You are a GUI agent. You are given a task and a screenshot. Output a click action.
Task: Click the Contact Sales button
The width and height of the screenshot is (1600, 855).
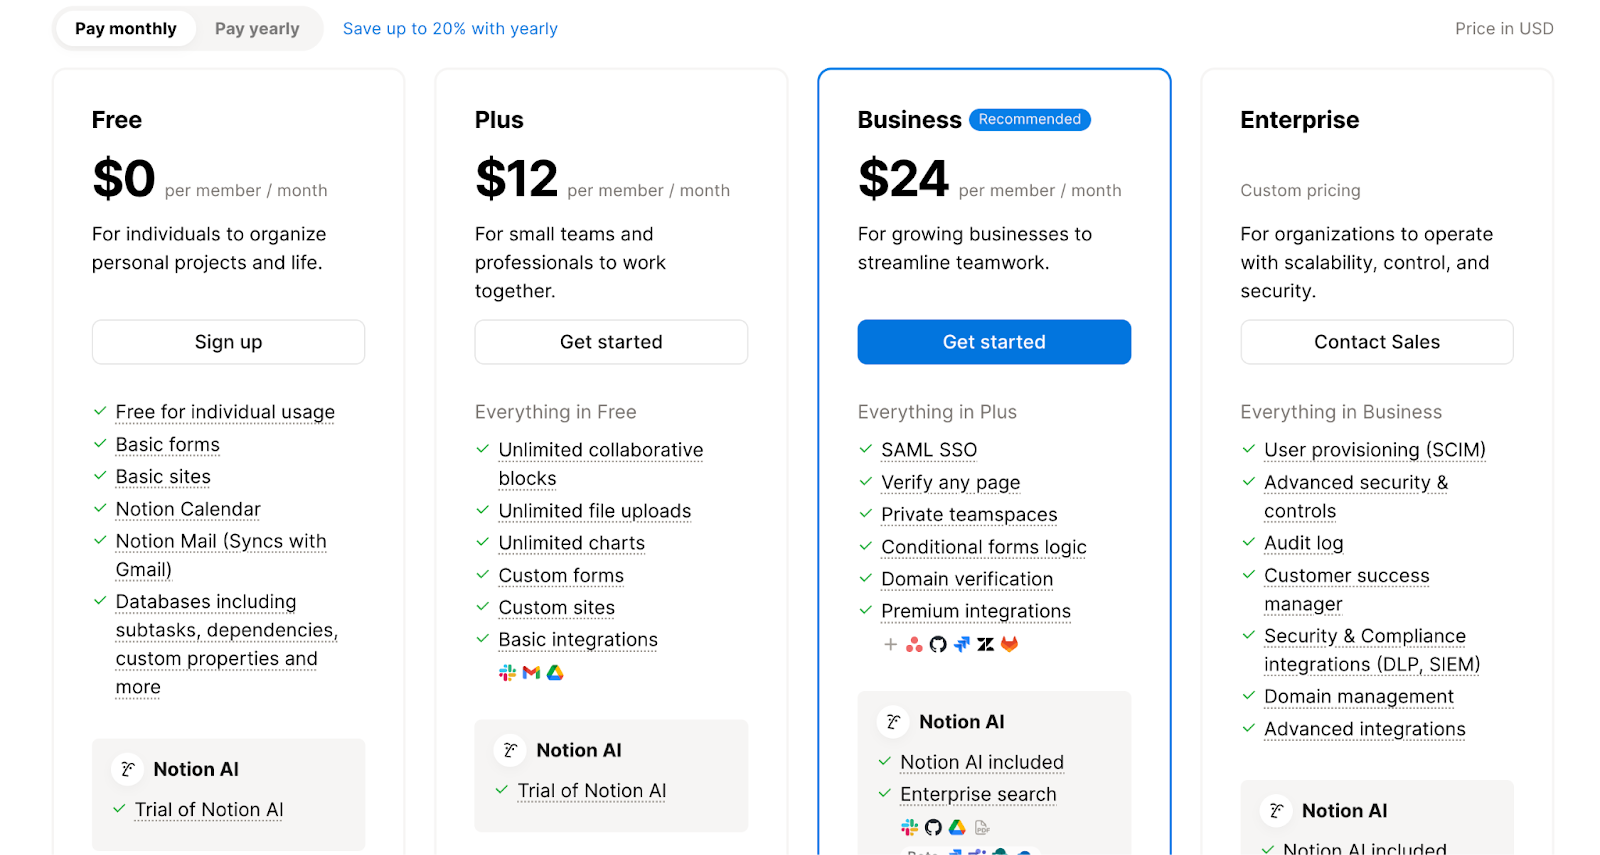click(1377, 342)
